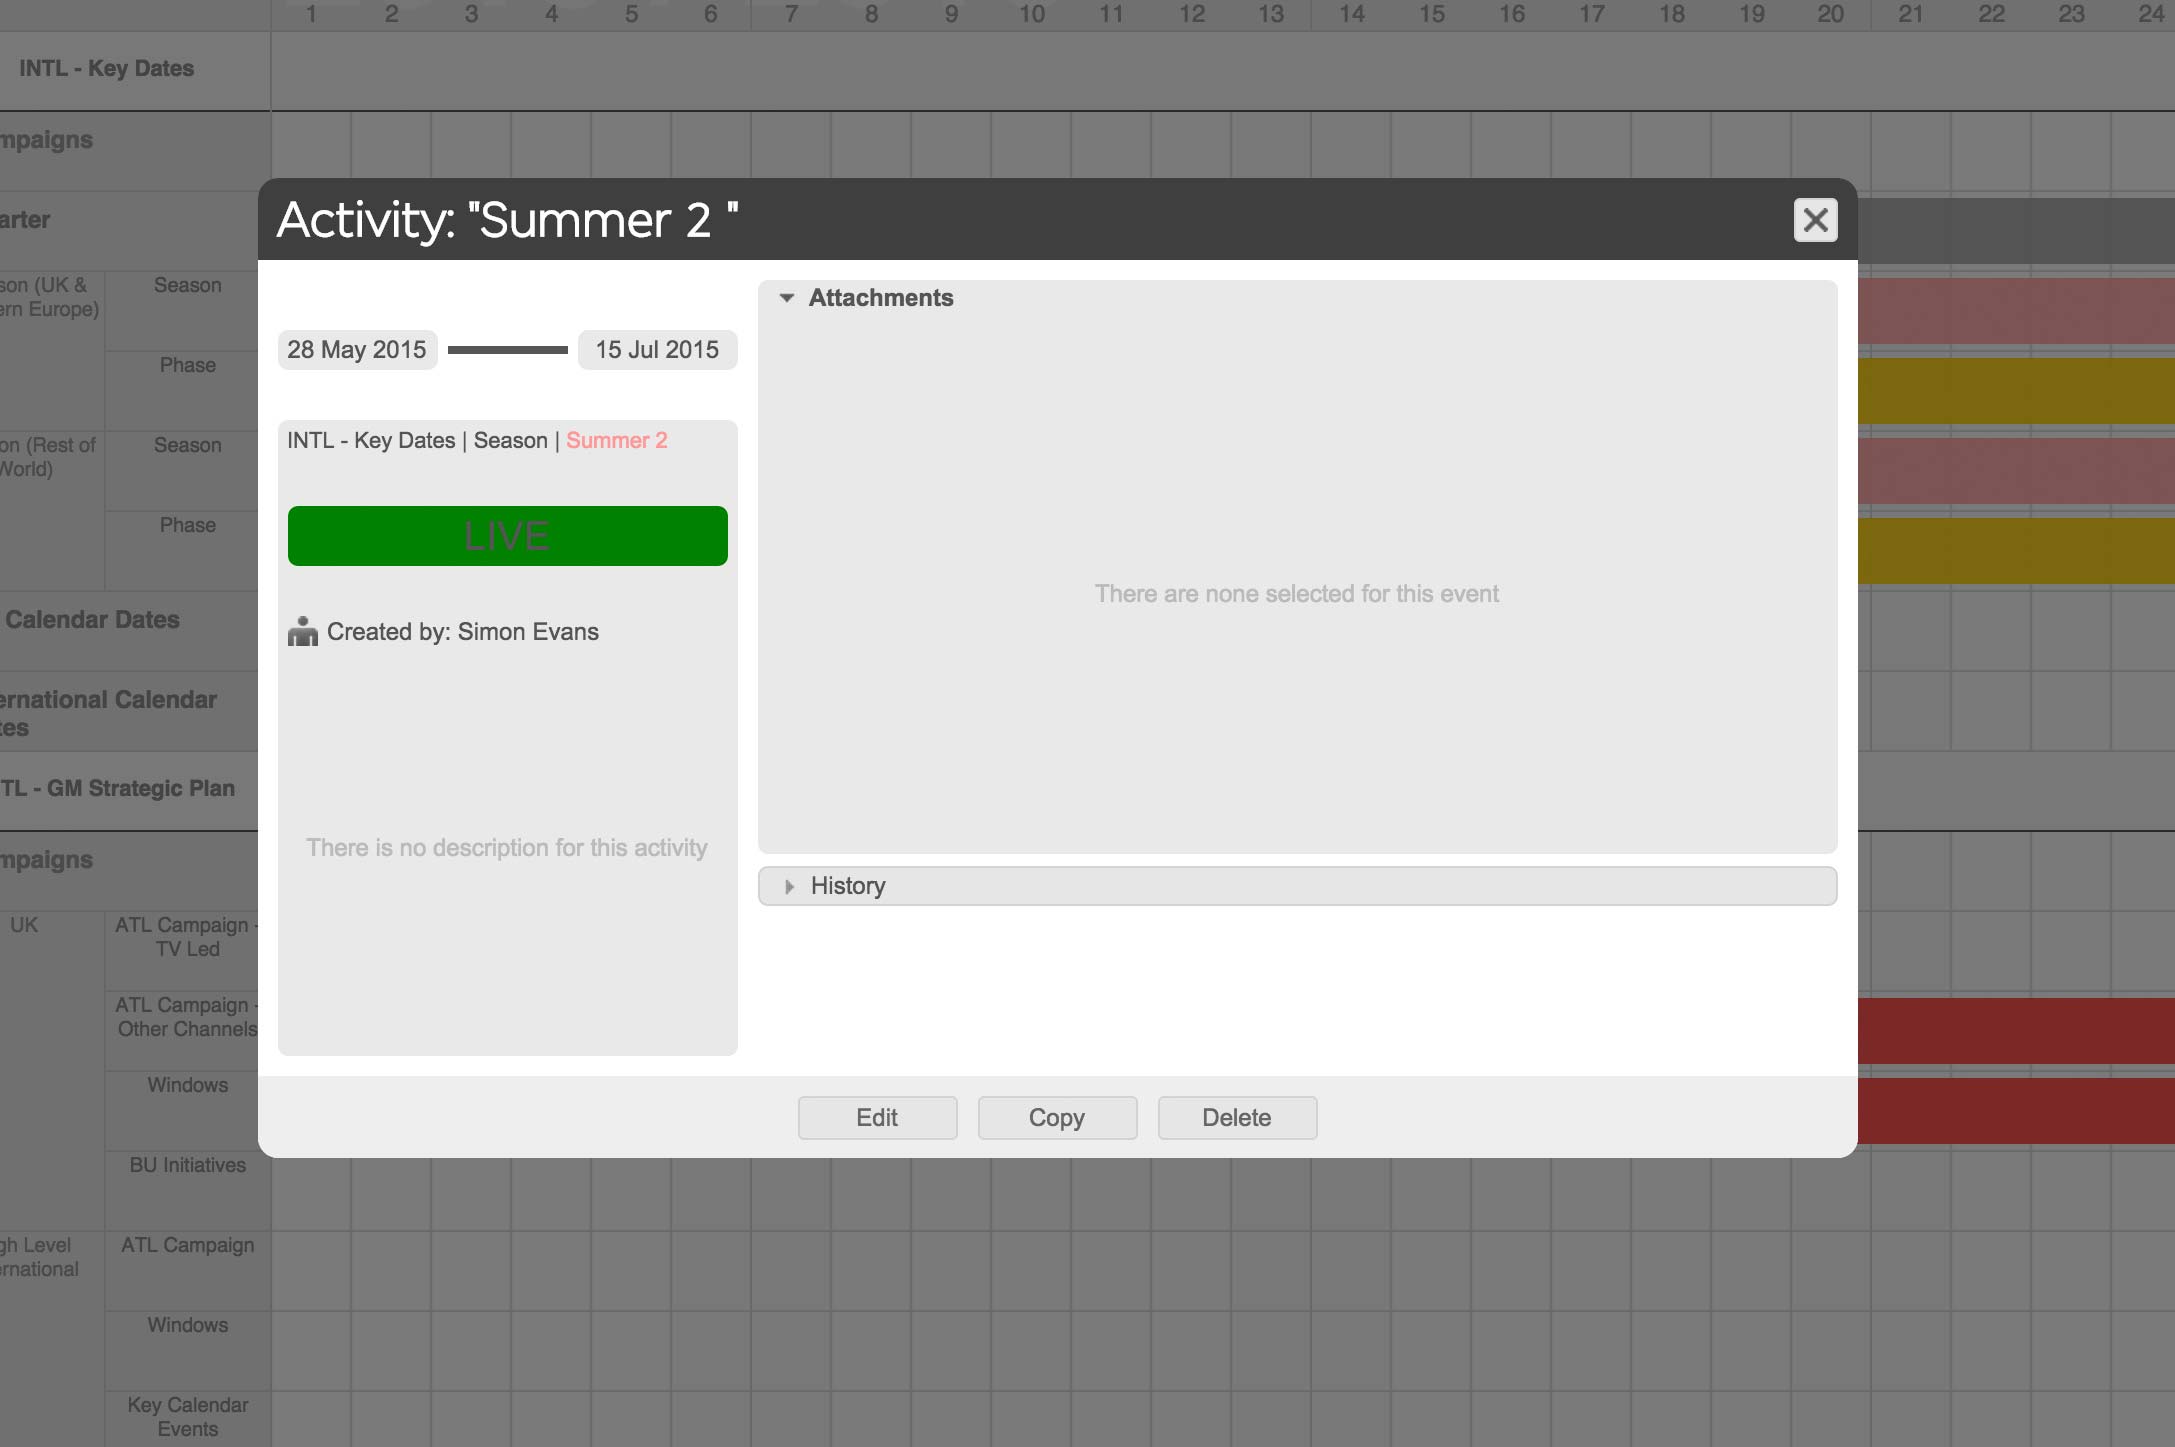This screenshot has height=1447, width=2175.
Task: Click the date range line connector
Action: [507, 350]
